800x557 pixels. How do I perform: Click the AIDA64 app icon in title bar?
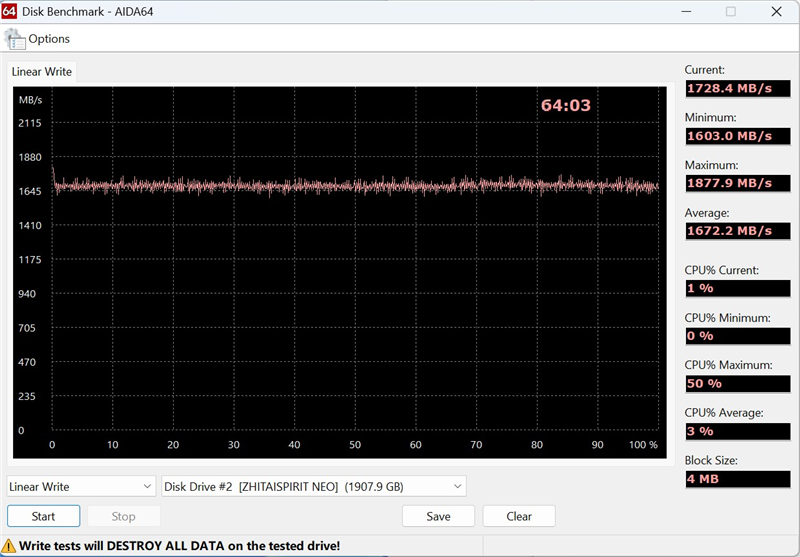click(12, 12)
